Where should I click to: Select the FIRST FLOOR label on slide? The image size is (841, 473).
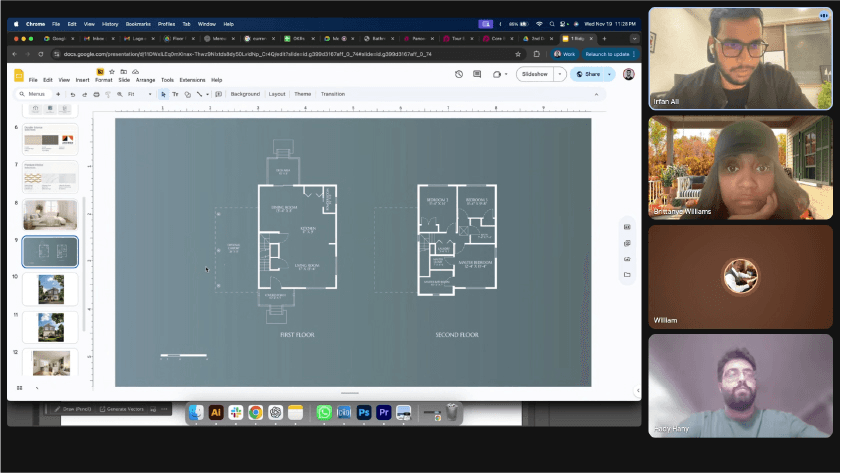point(297,335)
